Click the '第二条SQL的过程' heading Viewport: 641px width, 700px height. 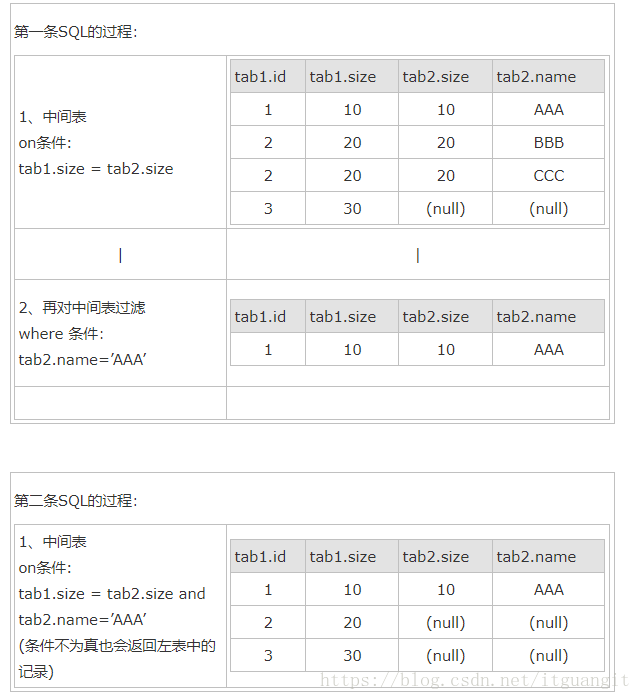click(75, 500)
